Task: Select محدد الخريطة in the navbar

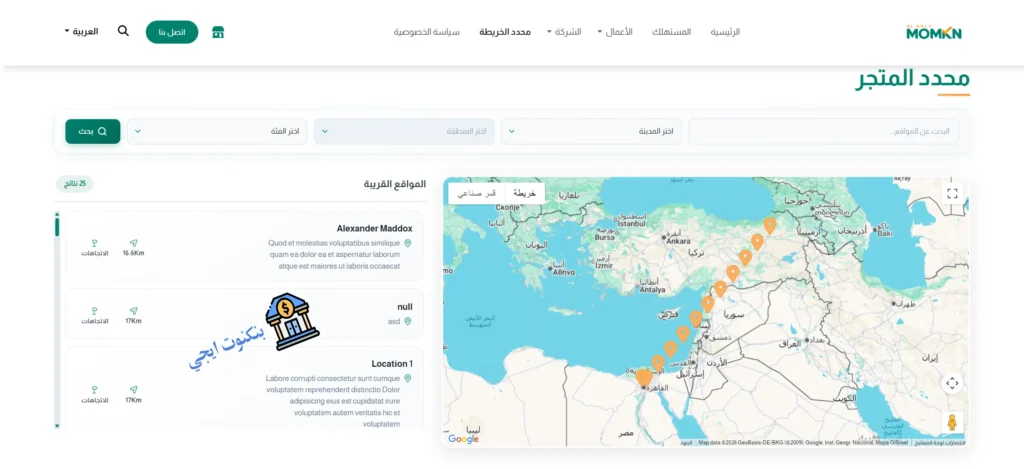Action: [505, 32]
